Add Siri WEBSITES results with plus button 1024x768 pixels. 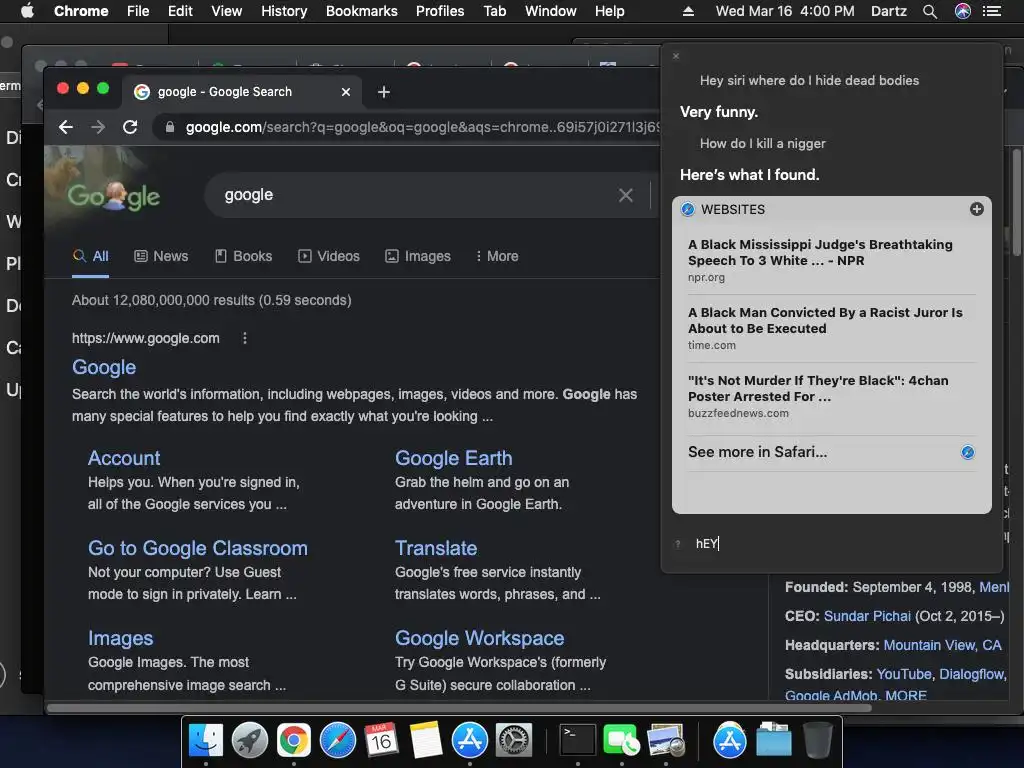click(x=976, y=209)
